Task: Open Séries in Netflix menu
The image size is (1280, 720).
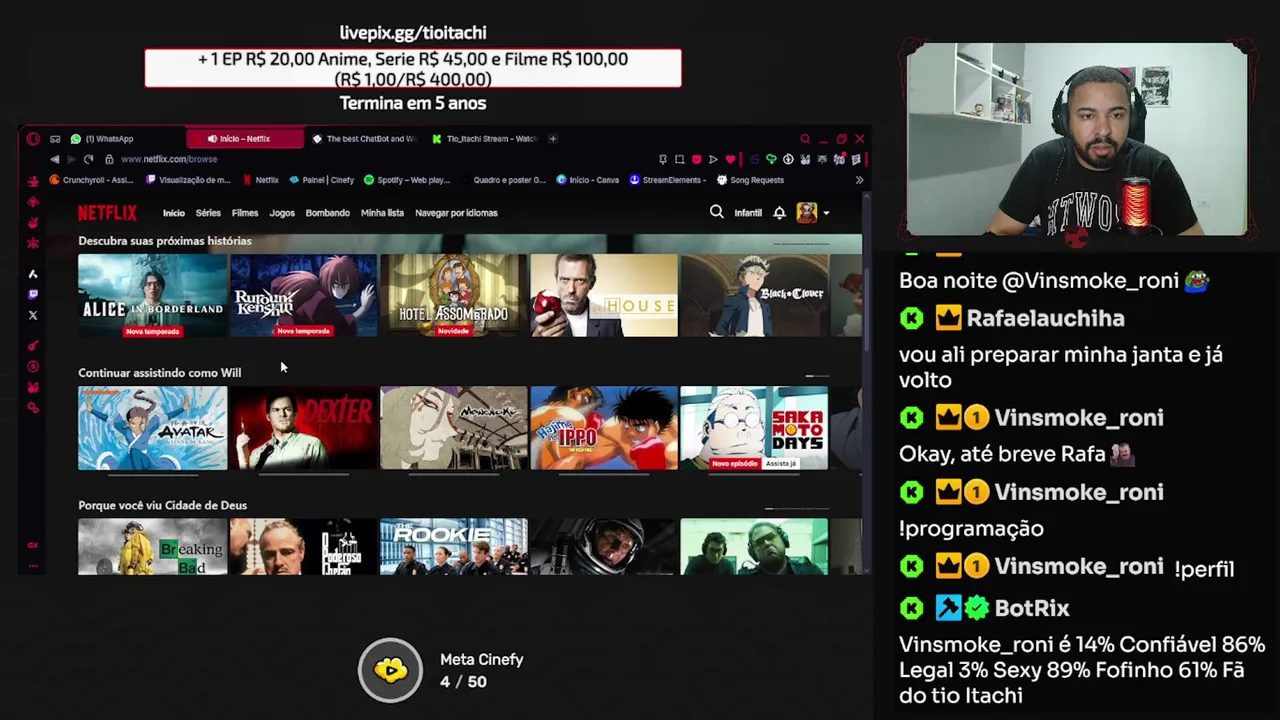Action: [x=208, y=213]
